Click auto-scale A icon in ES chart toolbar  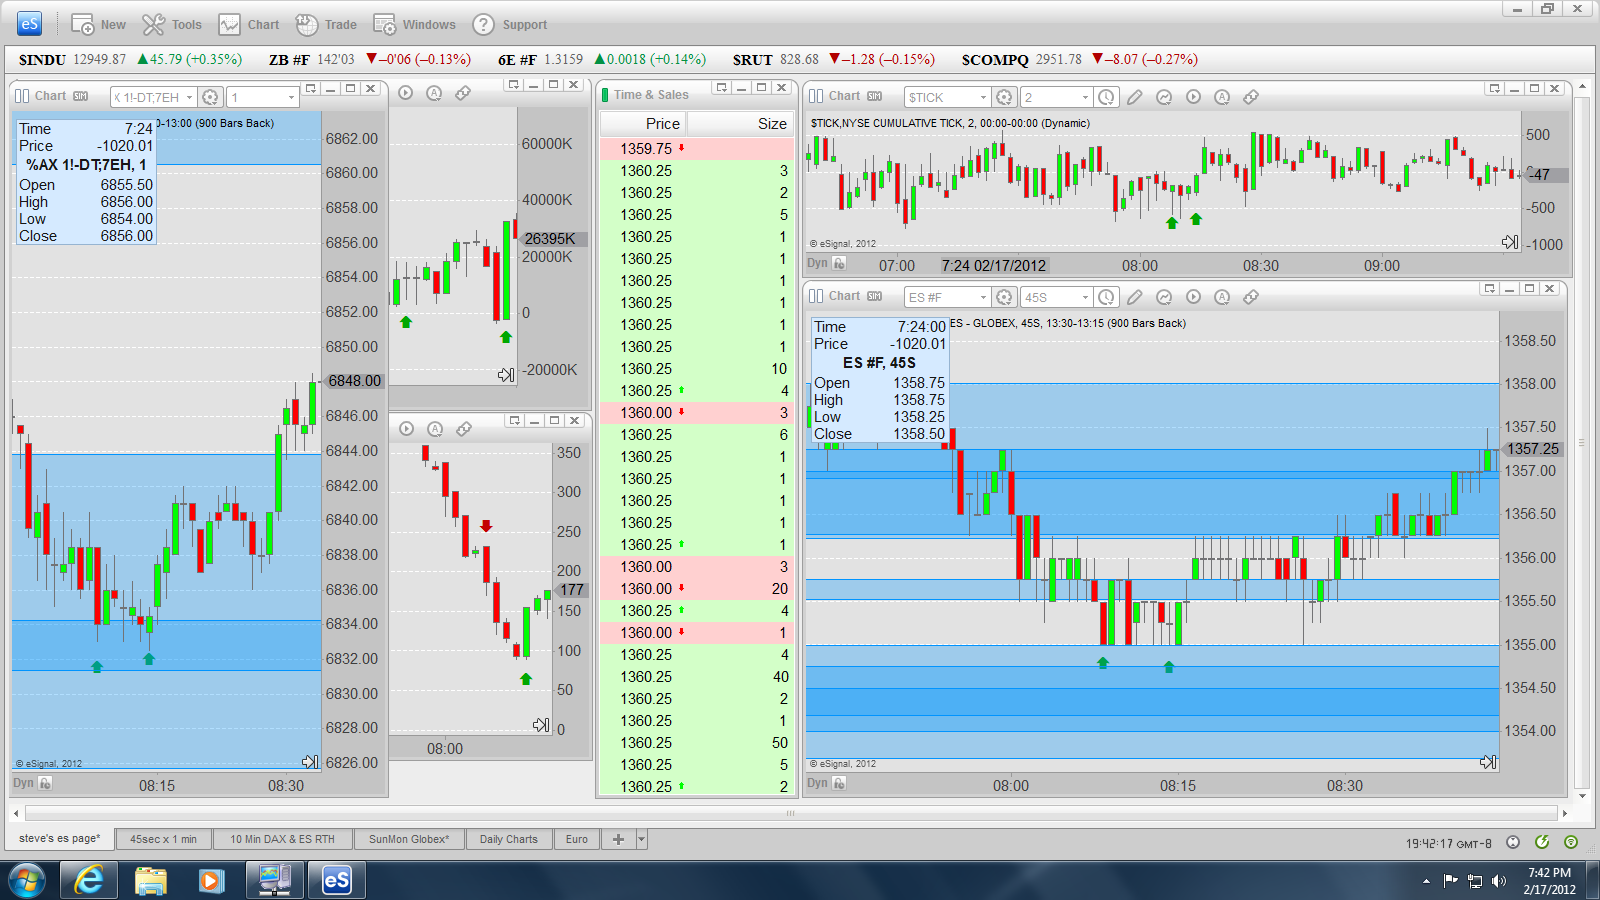pos(1222,297)
